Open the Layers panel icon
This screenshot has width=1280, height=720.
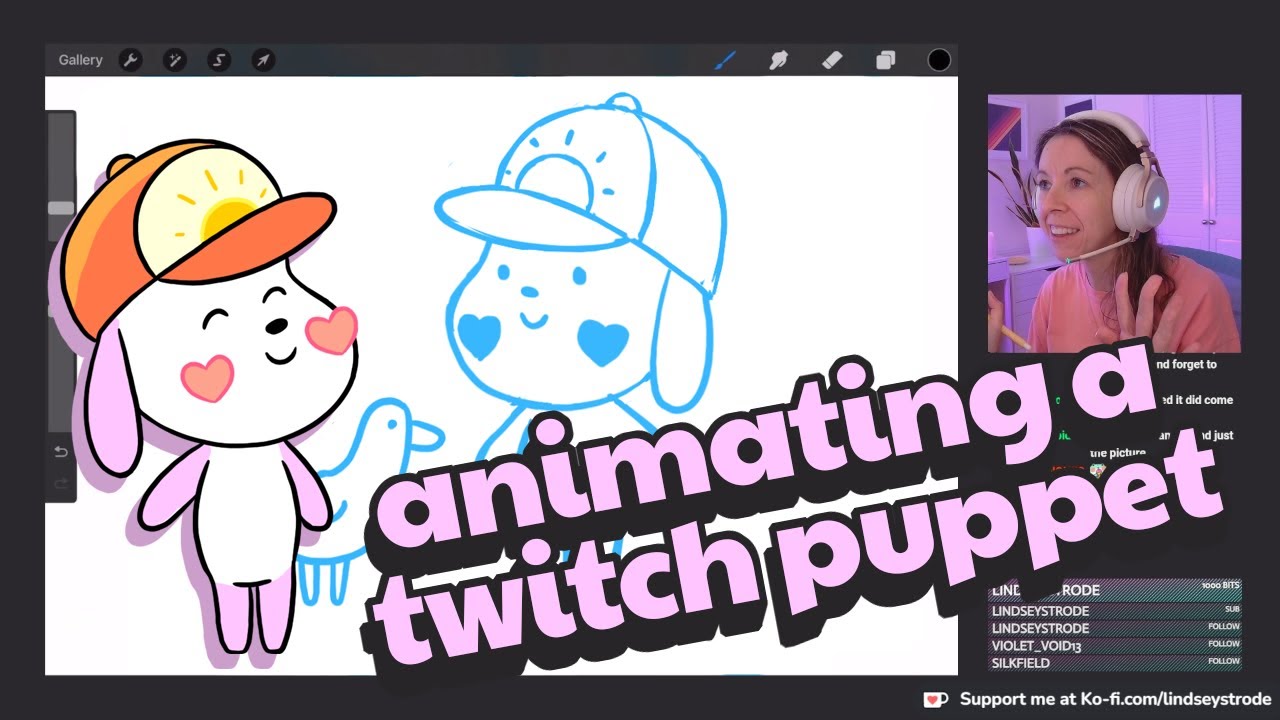tap(885, 60)
